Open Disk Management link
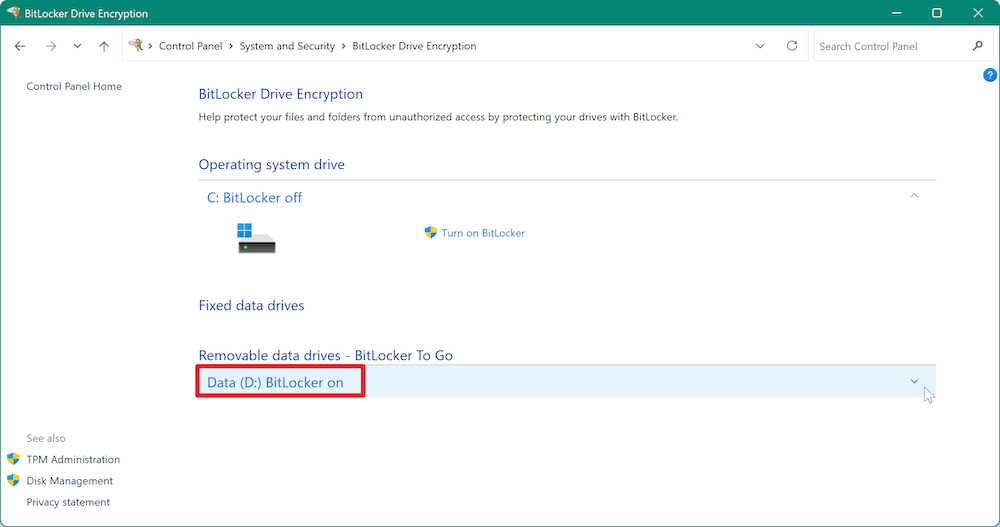The image size is (1000, 527). tap(70, 480)
